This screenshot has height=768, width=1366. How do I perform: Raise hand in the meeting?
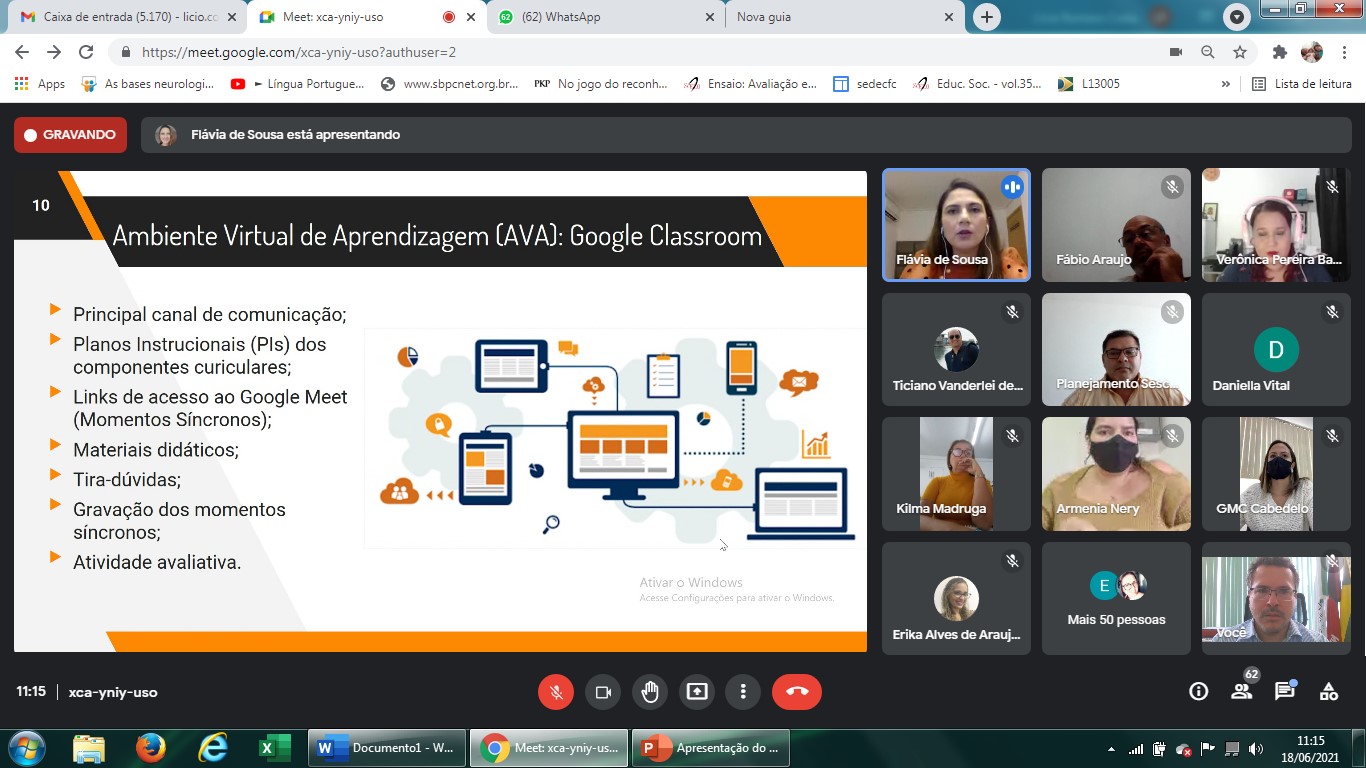pos(650,692)
